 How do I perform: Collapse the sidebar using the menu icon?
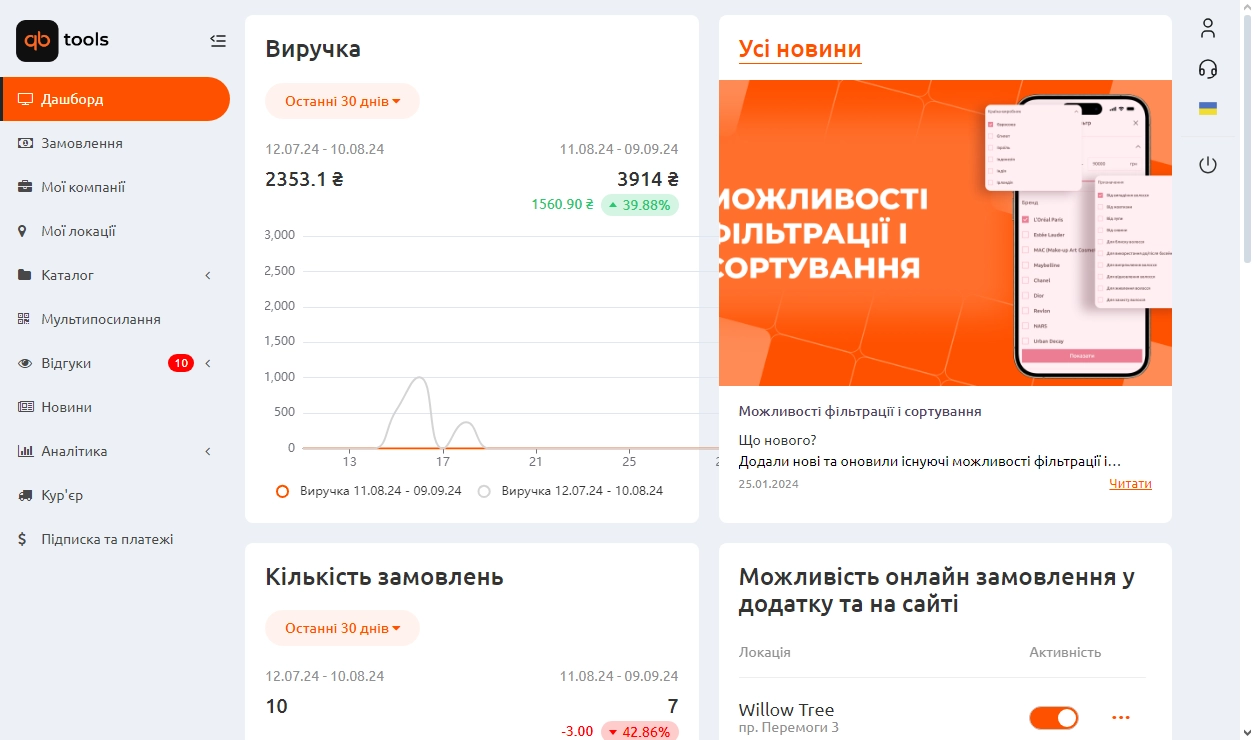pos(218,41)
